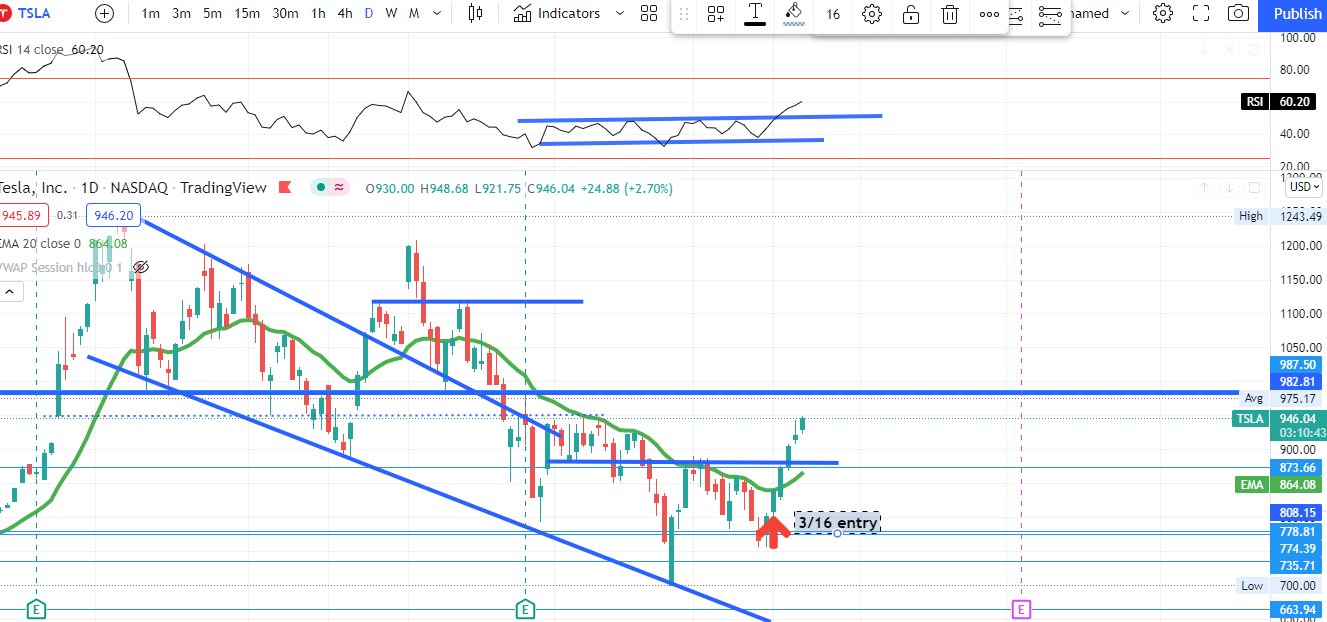Viewport: 1327px width, 622px height.
Task: Click the middle green earnings E marker
Action: (x=525, y=608)
